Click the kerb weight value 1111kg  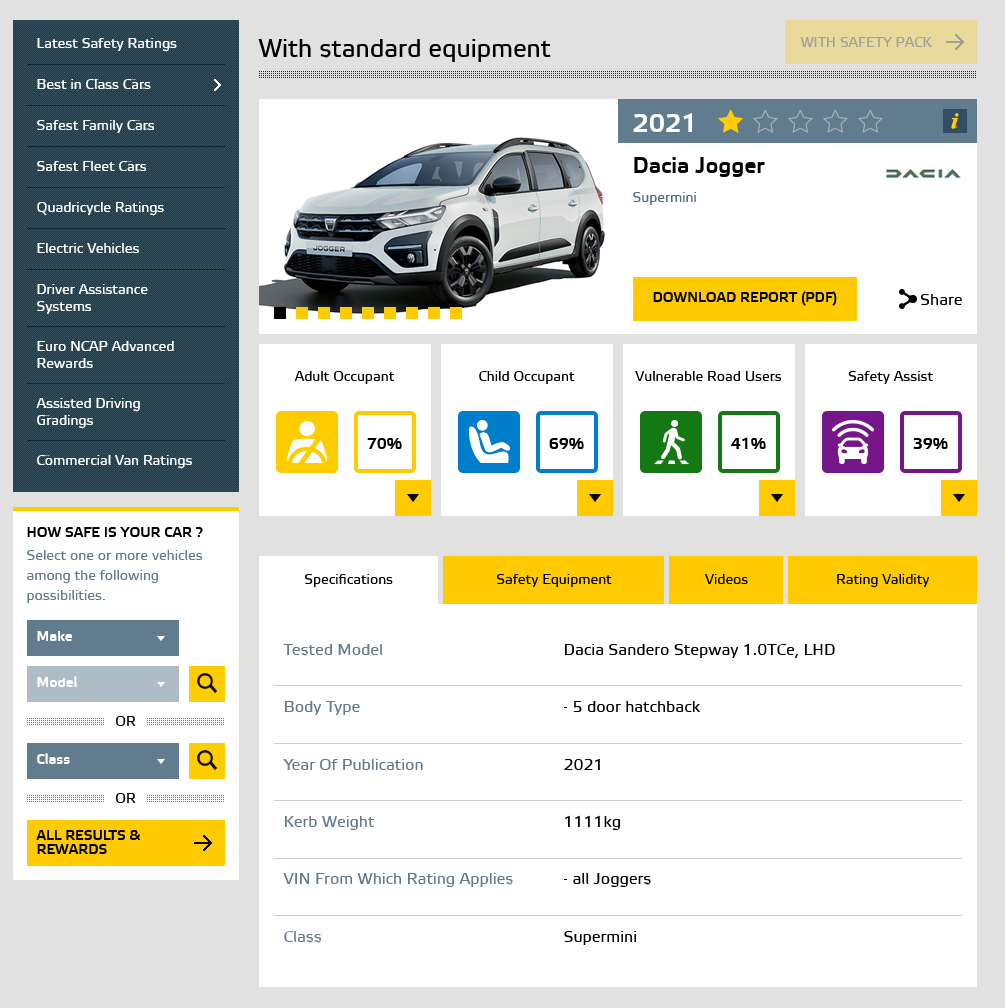tap(592, 822)
